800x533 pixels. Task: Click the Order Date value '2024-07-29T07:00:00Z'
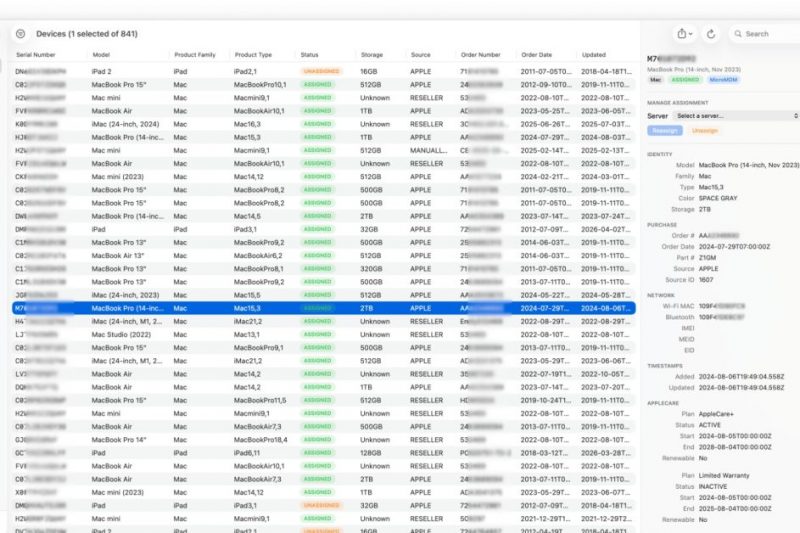point(734,246)
